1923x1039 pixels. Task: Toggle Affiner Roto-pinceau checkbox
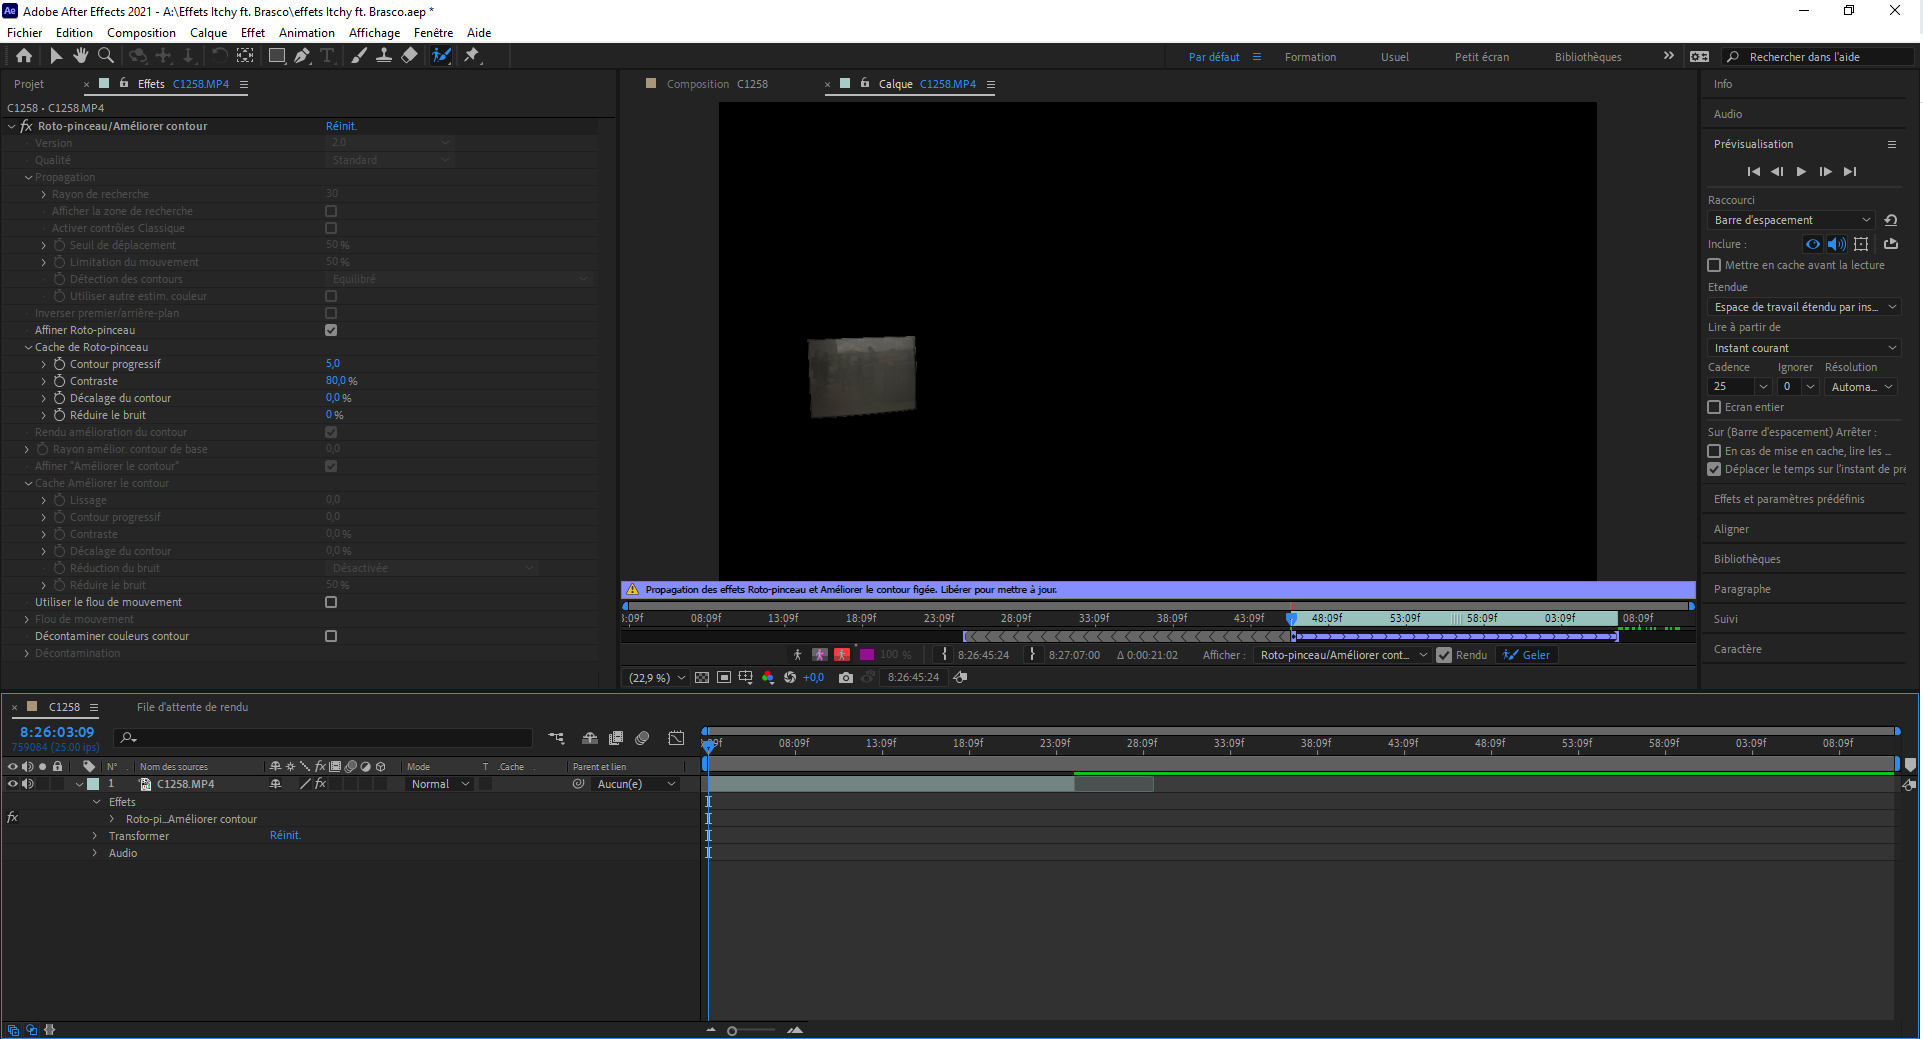[331, 330]
